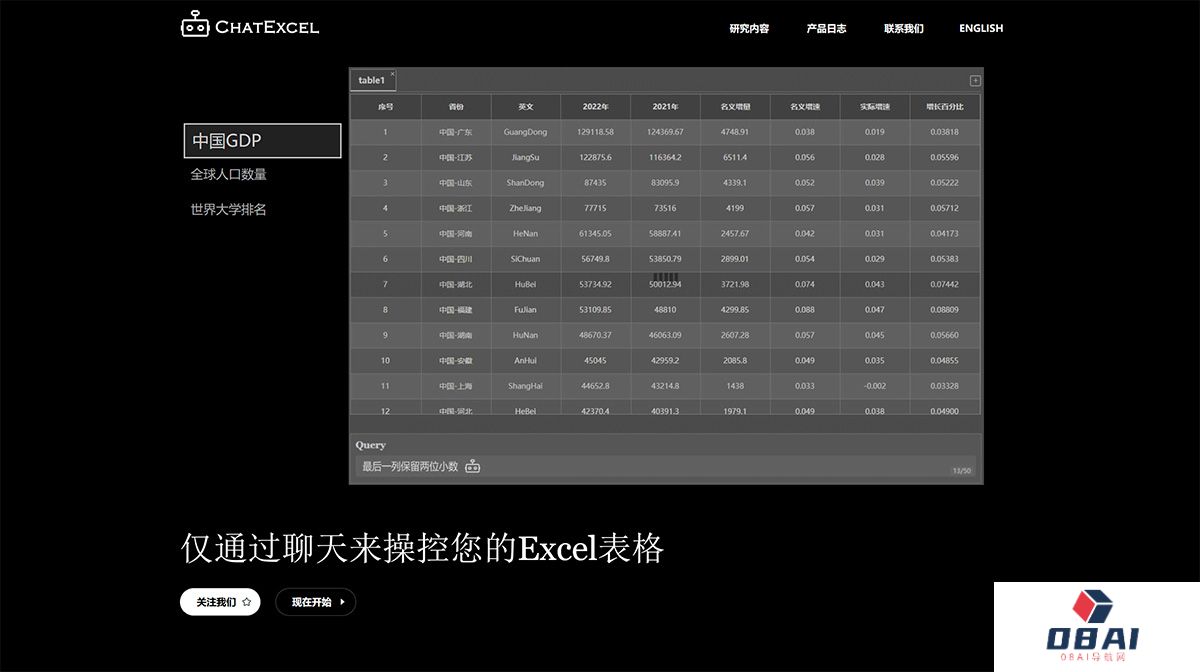Select the 全球人口数量 example
This screenshot has width=1200, height=672.
229,174
